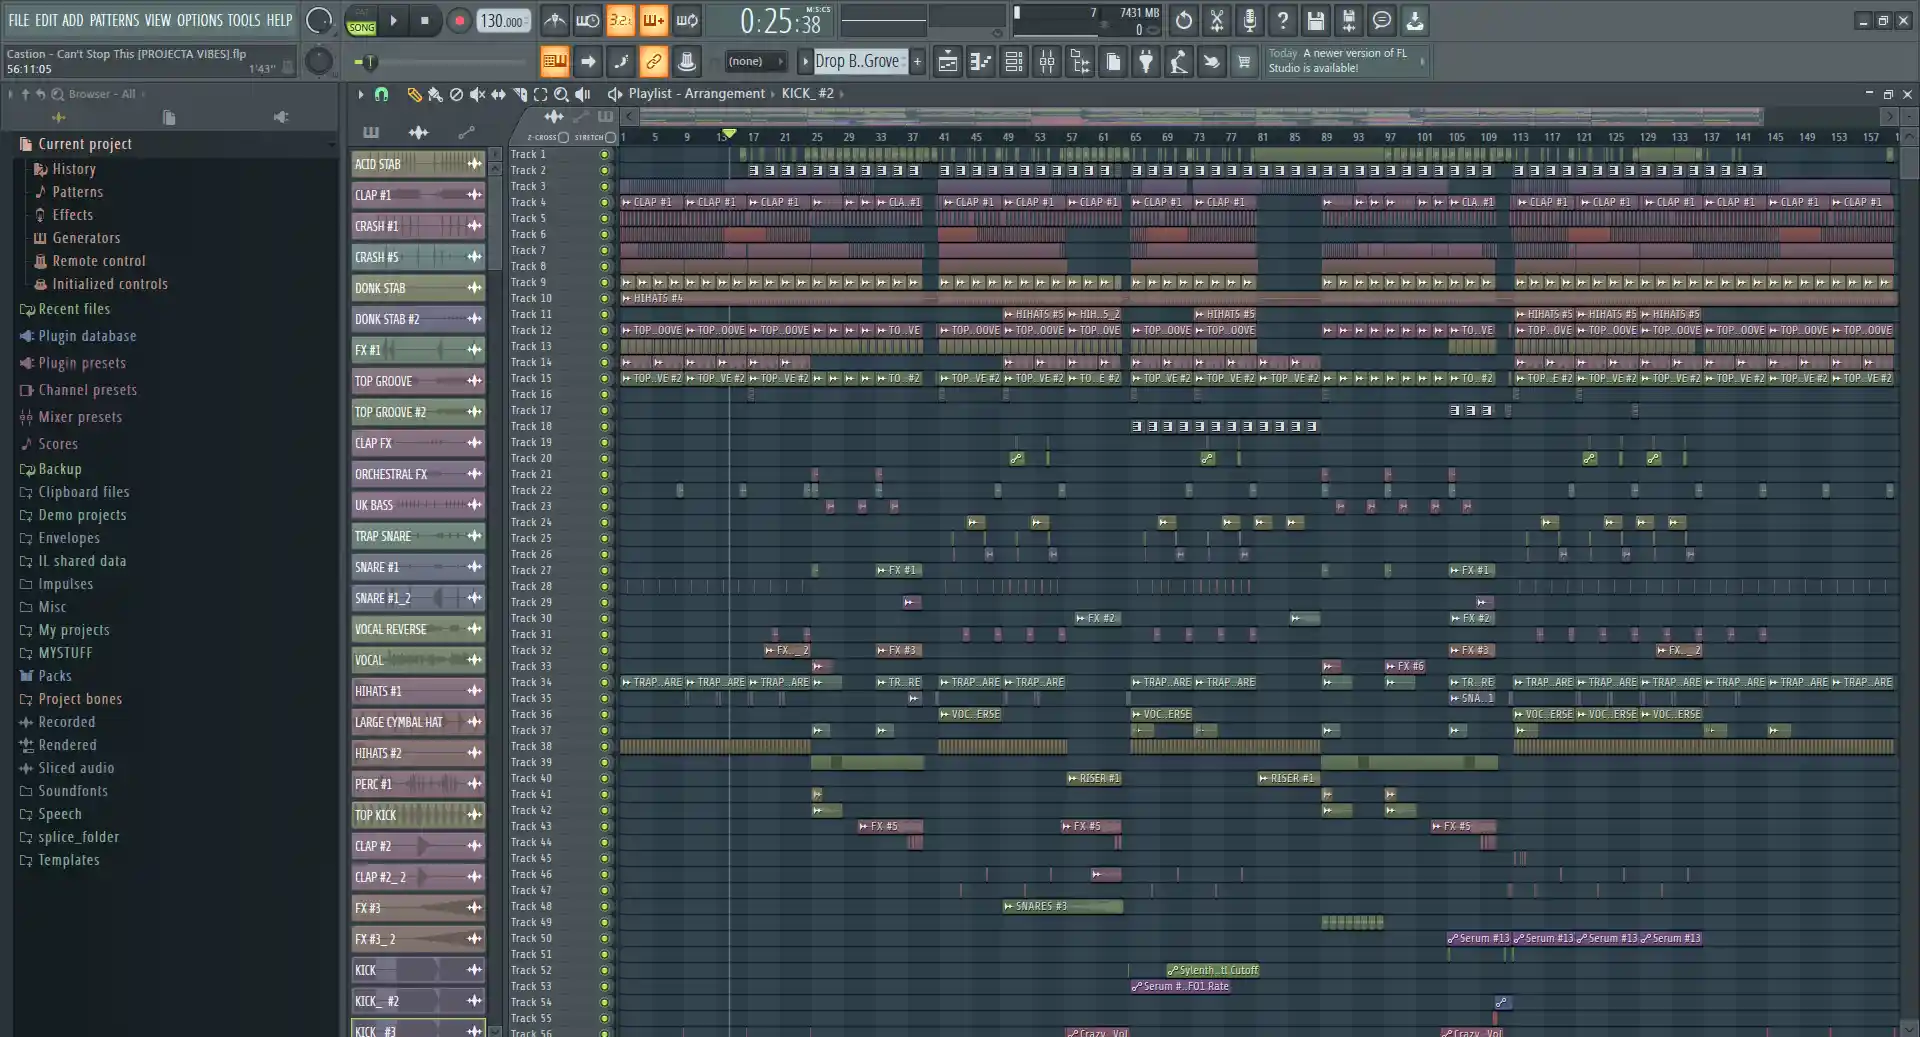Select the playlist Slip tool
The width and height of the screenshot is (1920, 1037).
coord(498,94)
